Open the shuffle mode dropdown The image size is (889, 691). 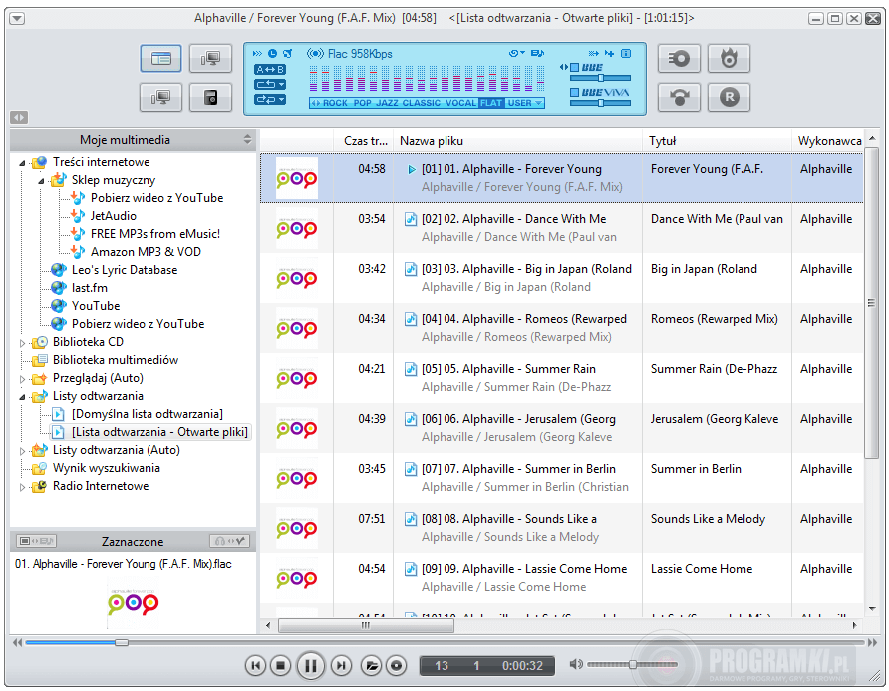click(270, 99)
